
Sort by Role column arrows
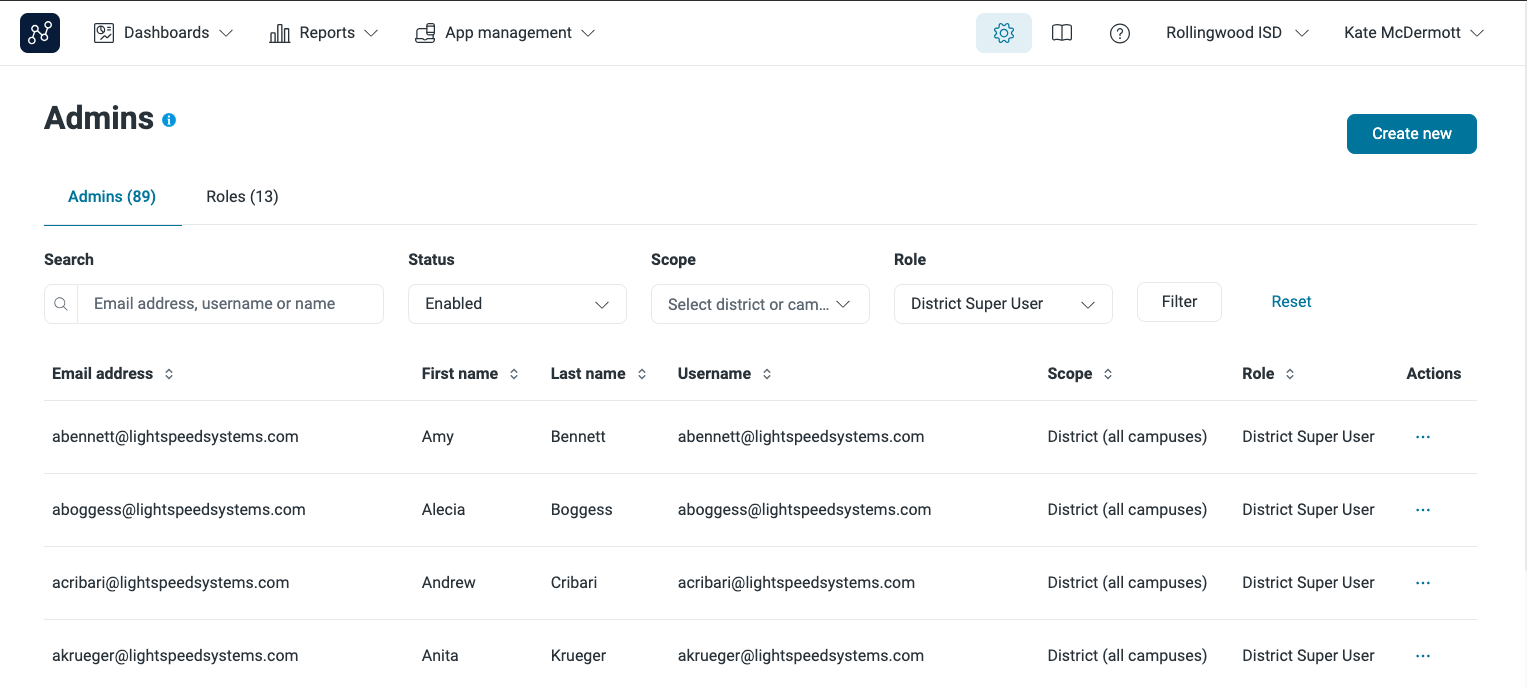(x=1290, y=374)
